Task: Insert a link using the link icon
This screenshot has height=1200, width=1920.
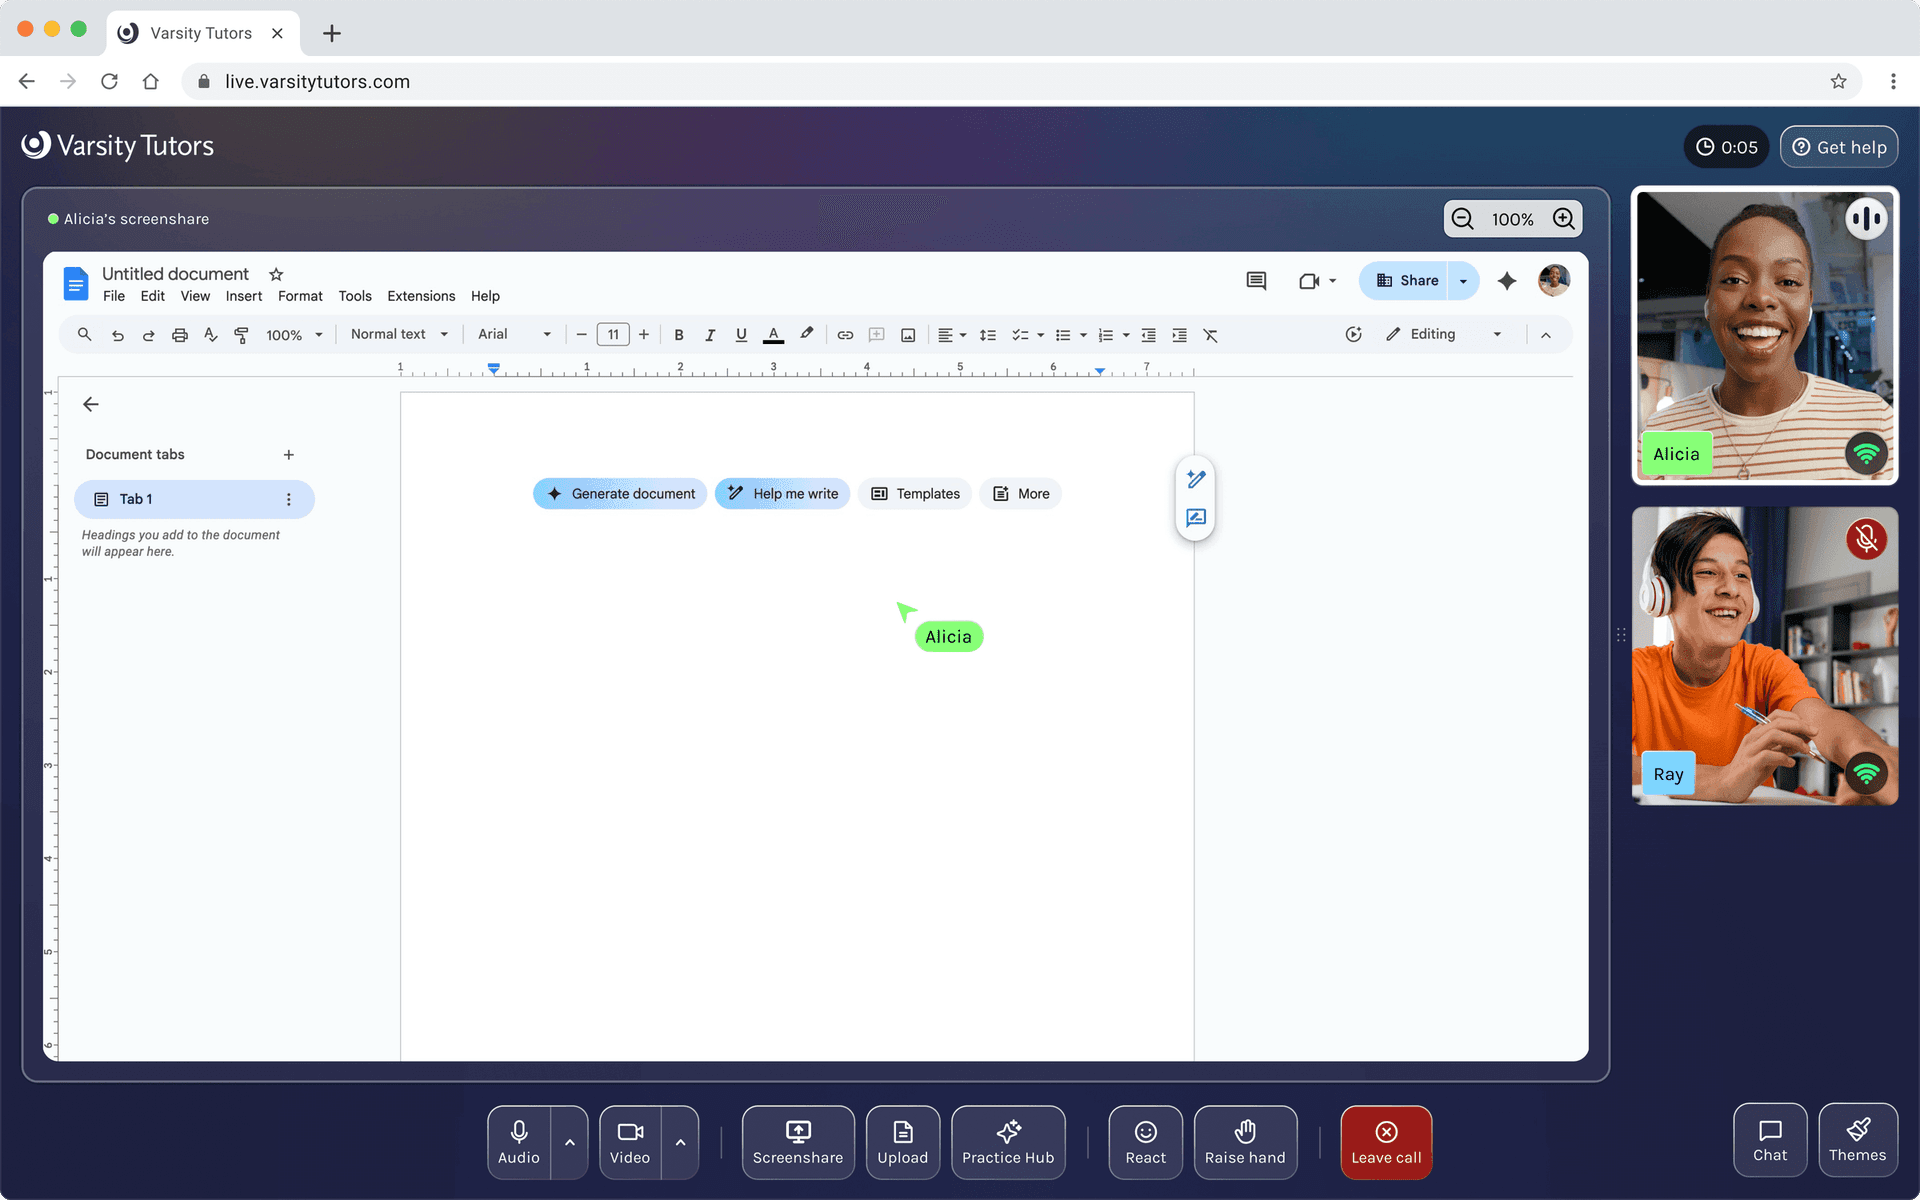Action: 845,335
